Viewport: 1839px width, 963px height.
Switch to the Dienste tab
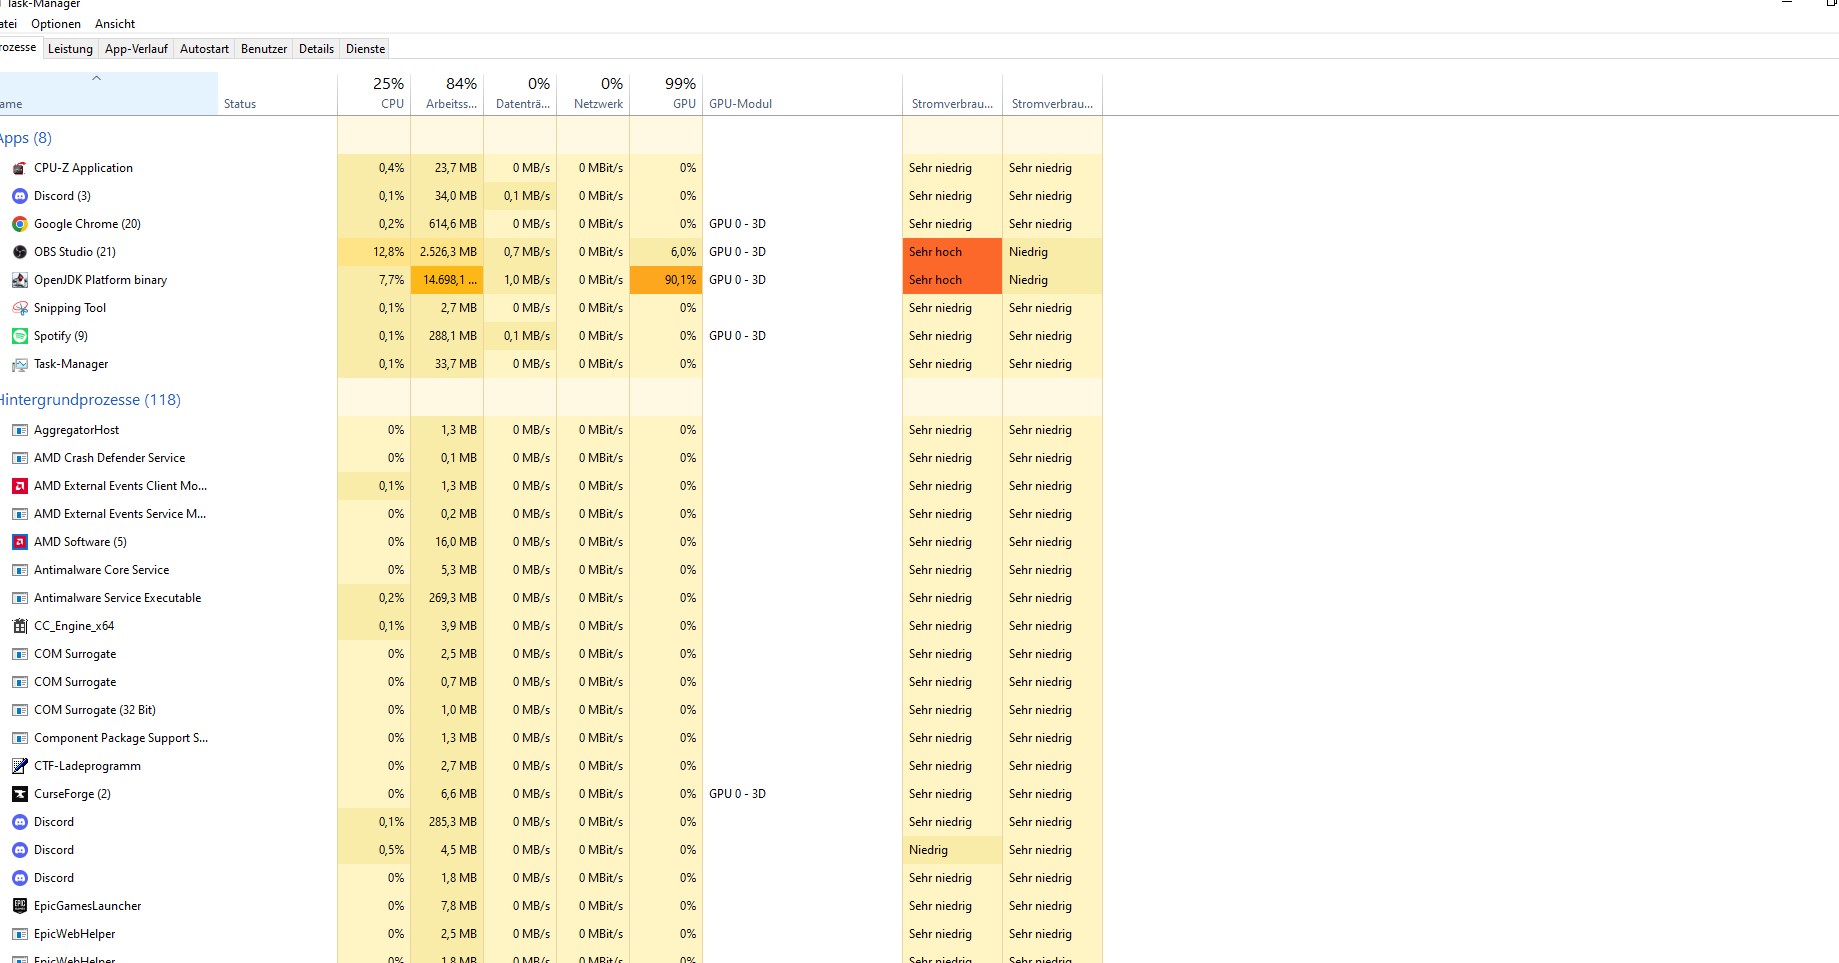(365, 49)
